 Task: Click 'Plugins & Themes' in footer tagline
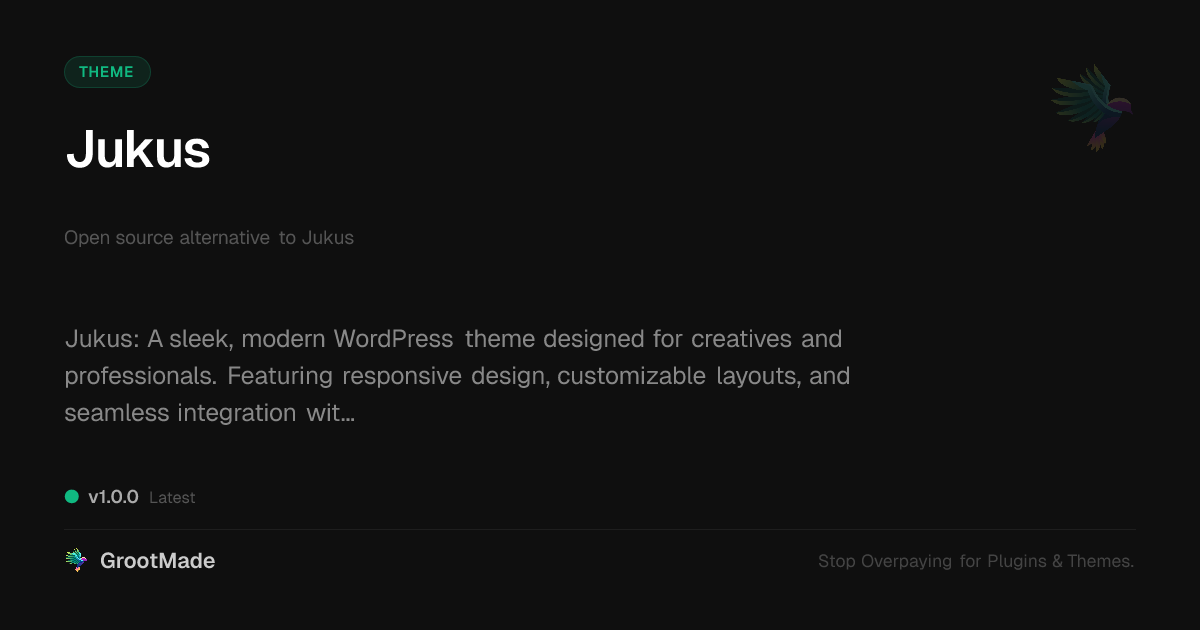(1060, 562)
